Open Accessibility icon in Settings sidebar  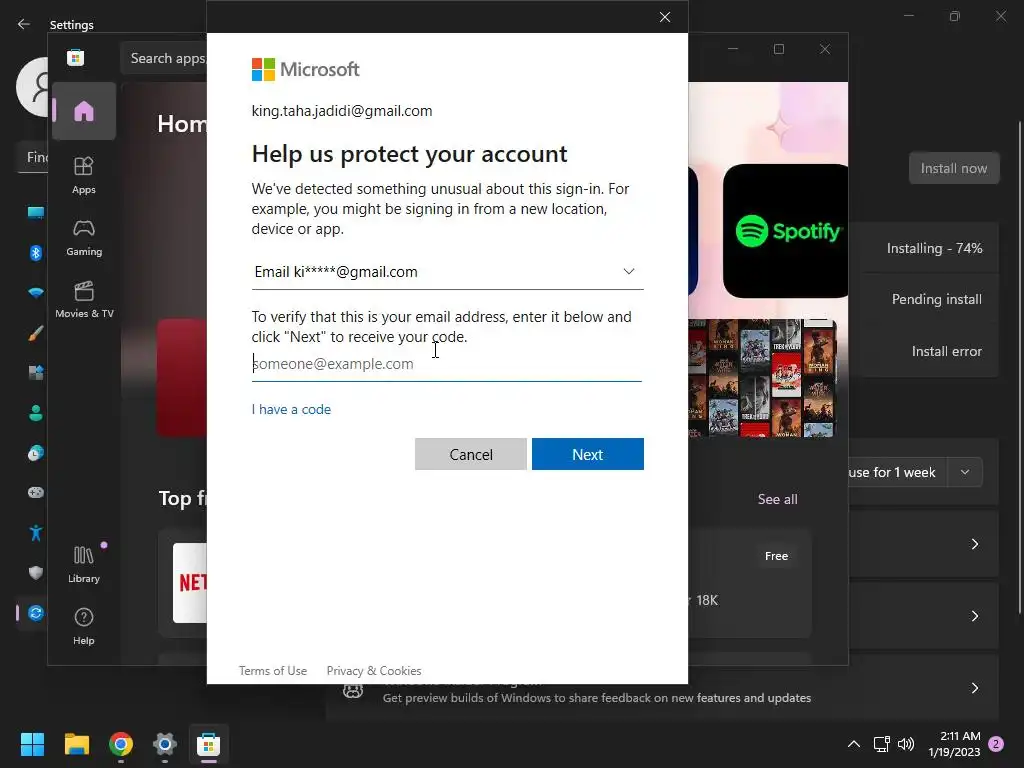click(35, 533)
